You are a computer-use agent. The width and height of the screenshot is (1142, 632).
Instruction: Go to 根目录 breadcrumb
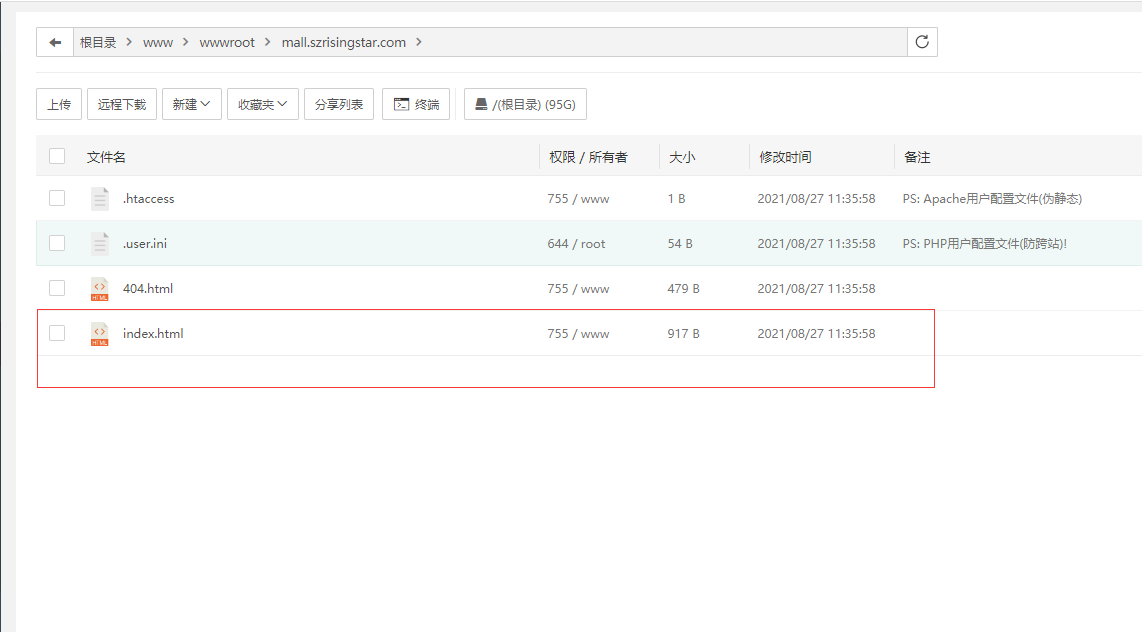pyautogui.click(x=98, y=42)
